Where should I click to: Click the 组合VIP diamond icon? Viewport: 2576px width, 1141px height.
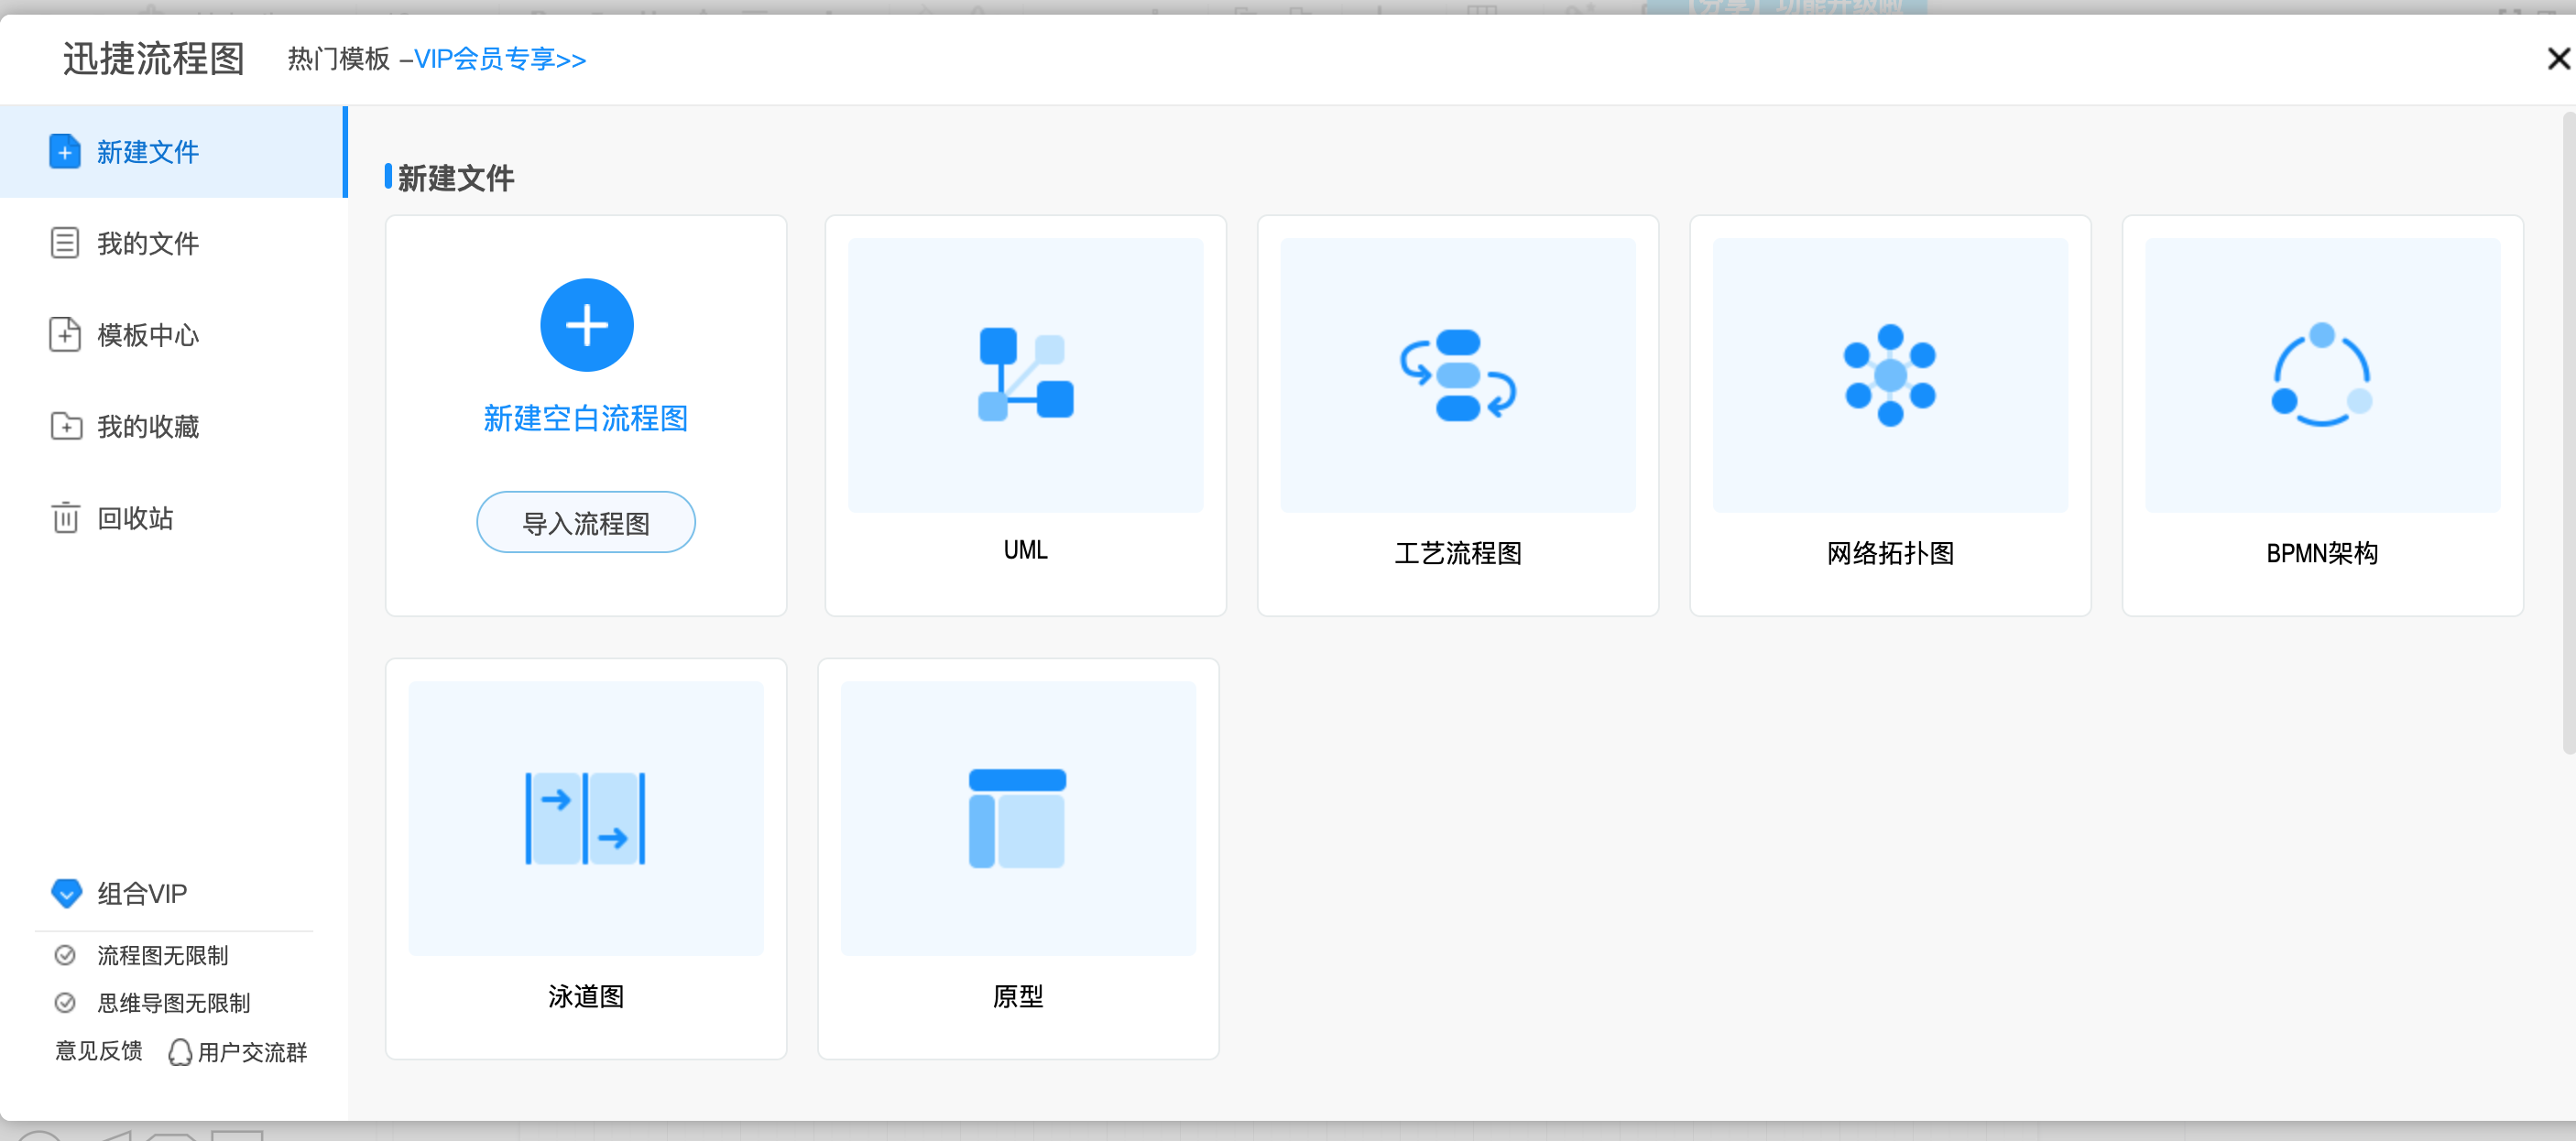[66, 892]
